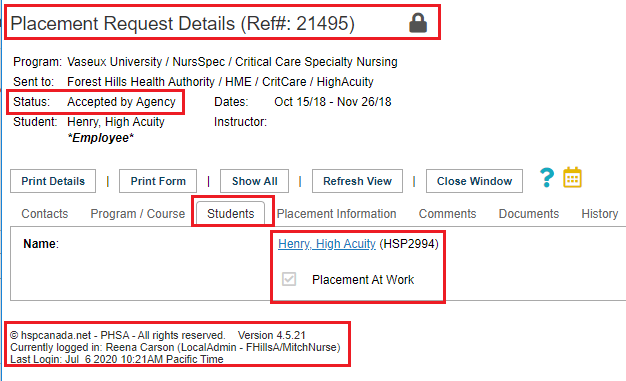Click Show All button
The image size is (626, 381).
(255, 181)
